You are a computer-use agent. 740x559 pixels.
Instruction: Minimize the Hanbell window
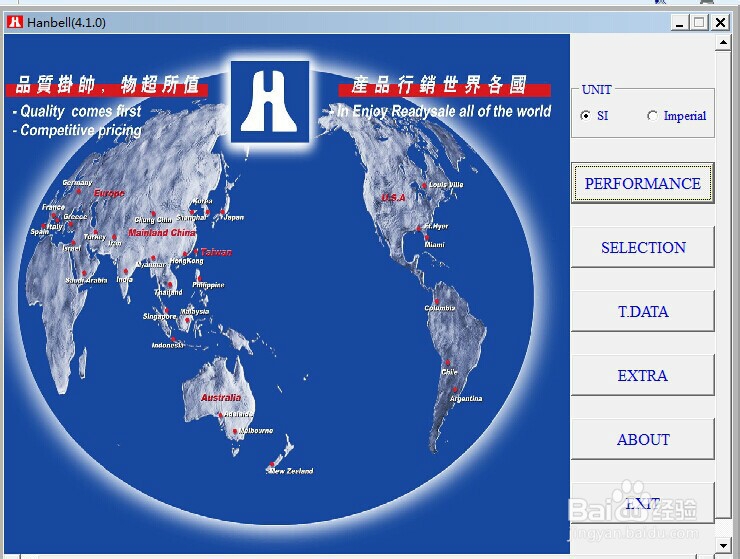(680, 22)
